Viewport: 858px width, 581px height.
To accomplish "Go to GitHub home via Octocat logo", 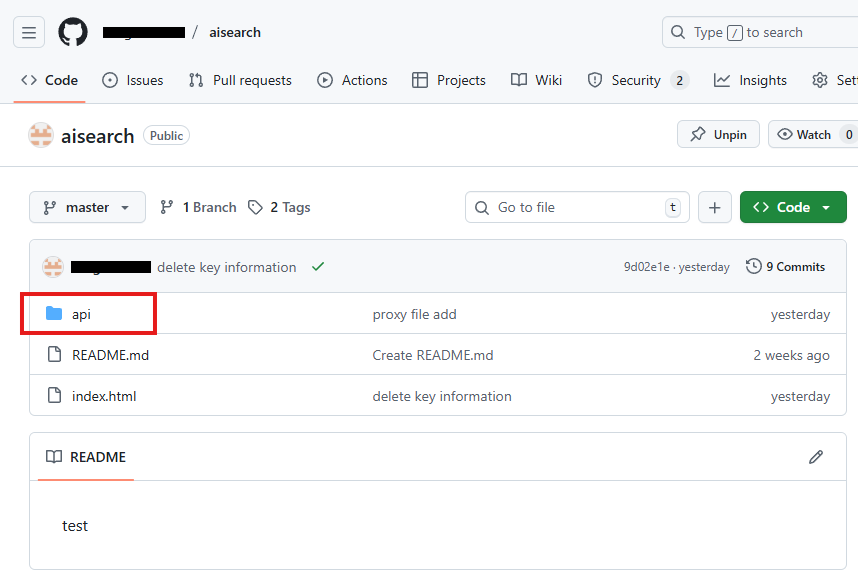I will 73,32.
